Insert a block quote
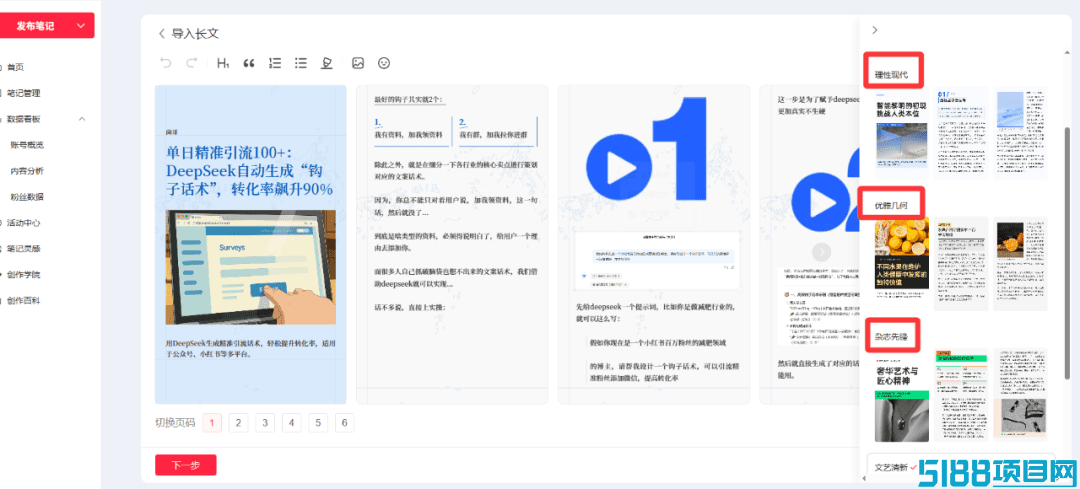This screenshot has width=1080, height=489. [x=249, y=63]
